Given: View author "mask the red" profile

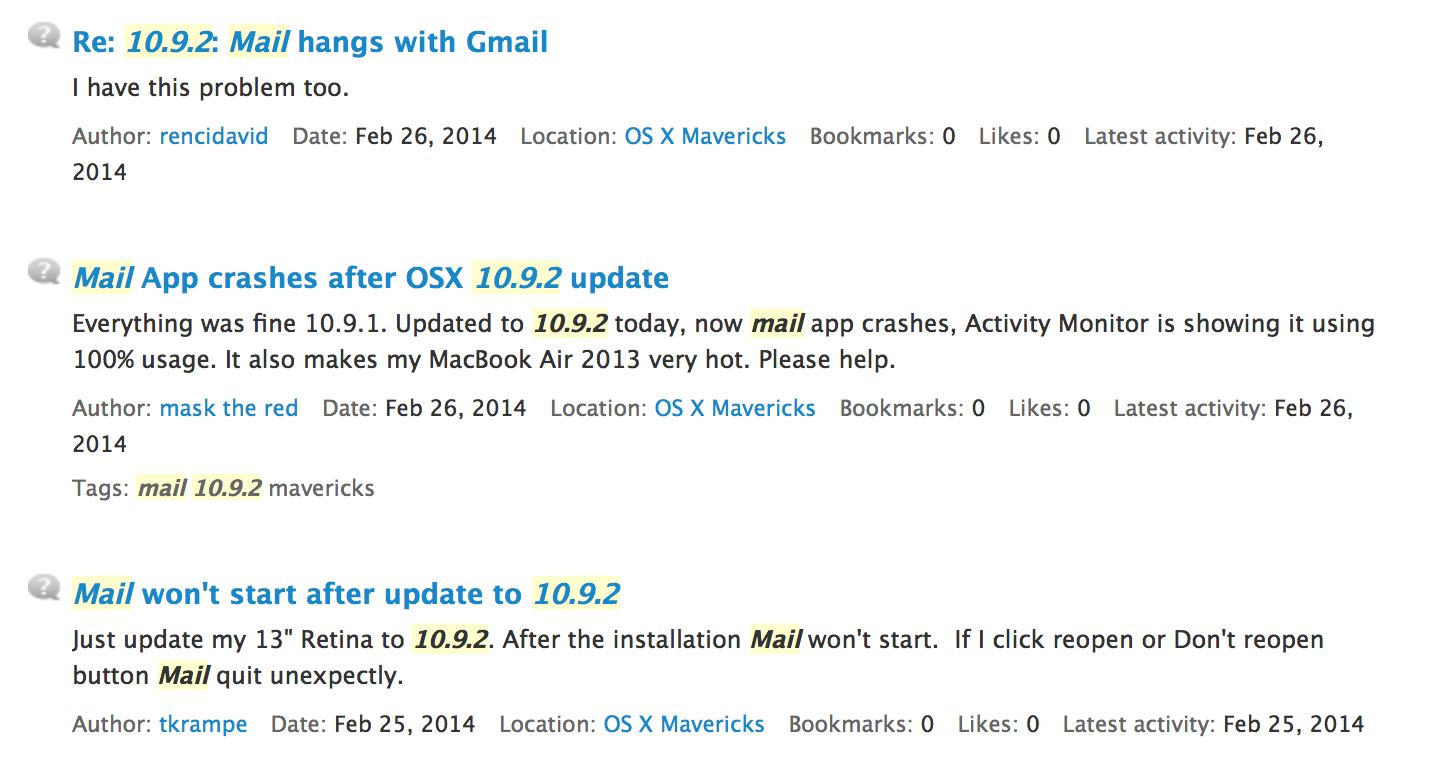Looking at the screenshot, I should click(x=229, y=408).
